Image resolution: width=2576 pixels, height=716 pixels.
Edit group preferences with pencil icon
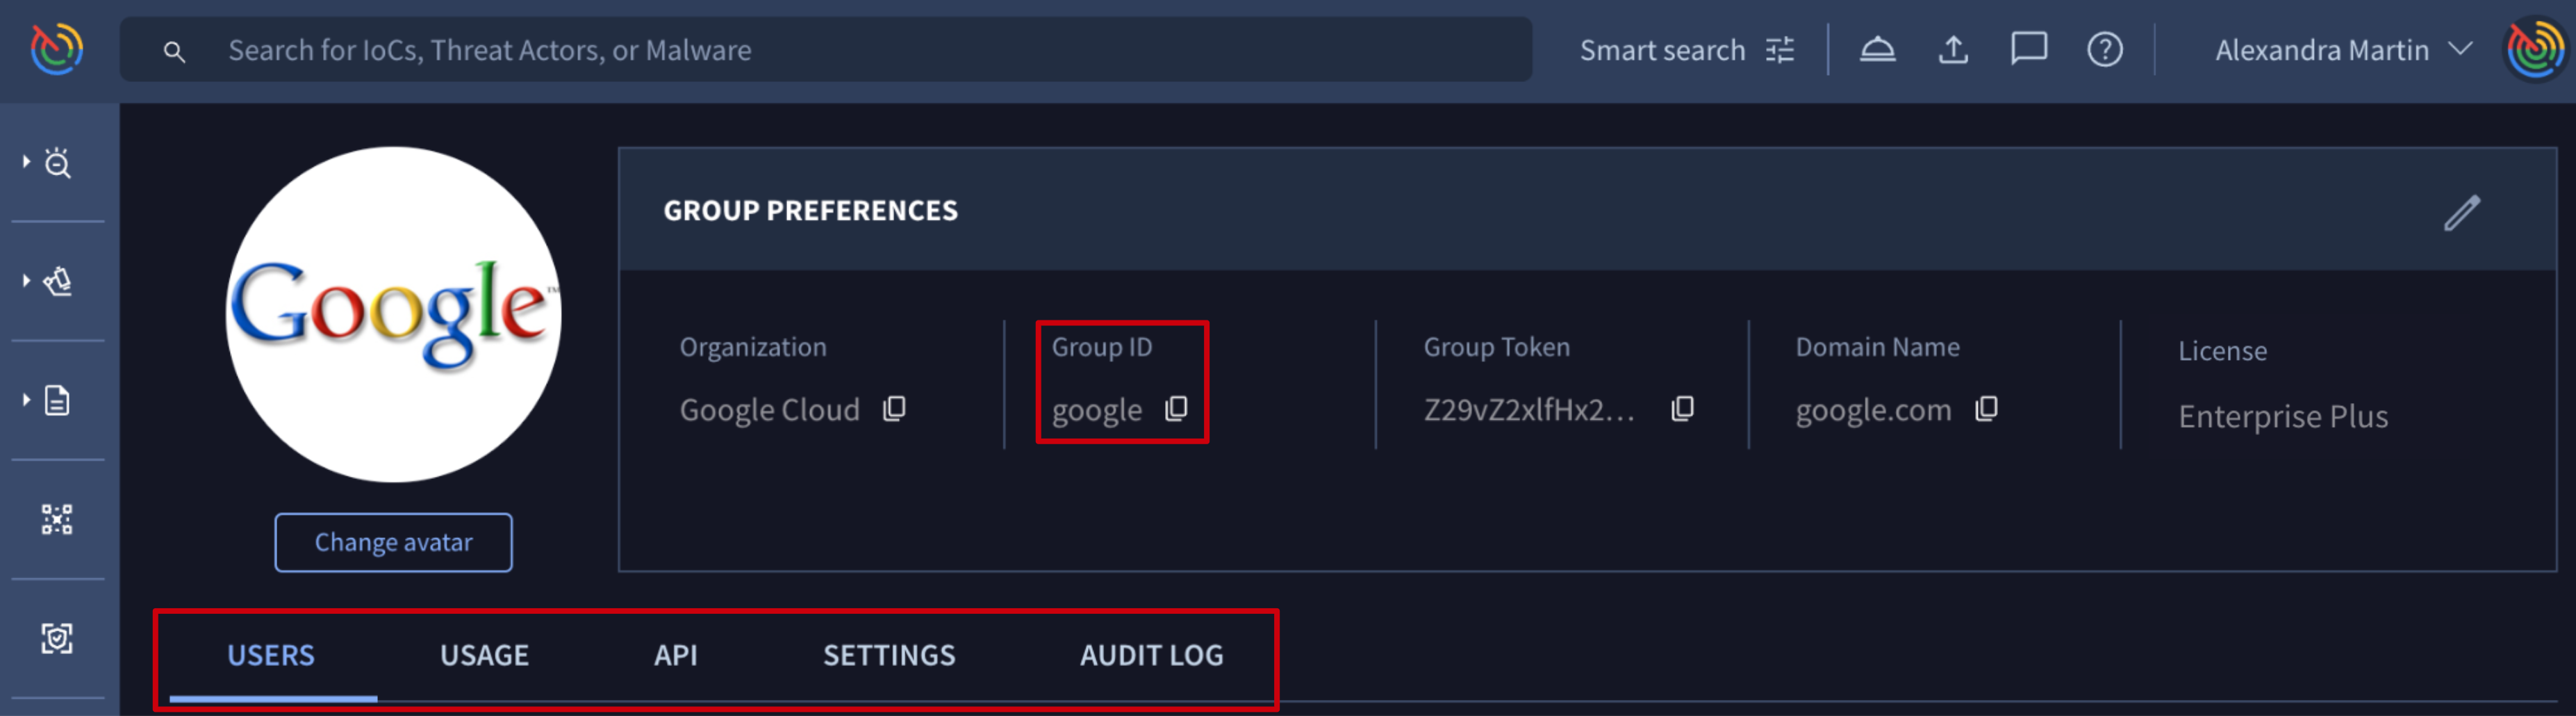click(2462, 212)
